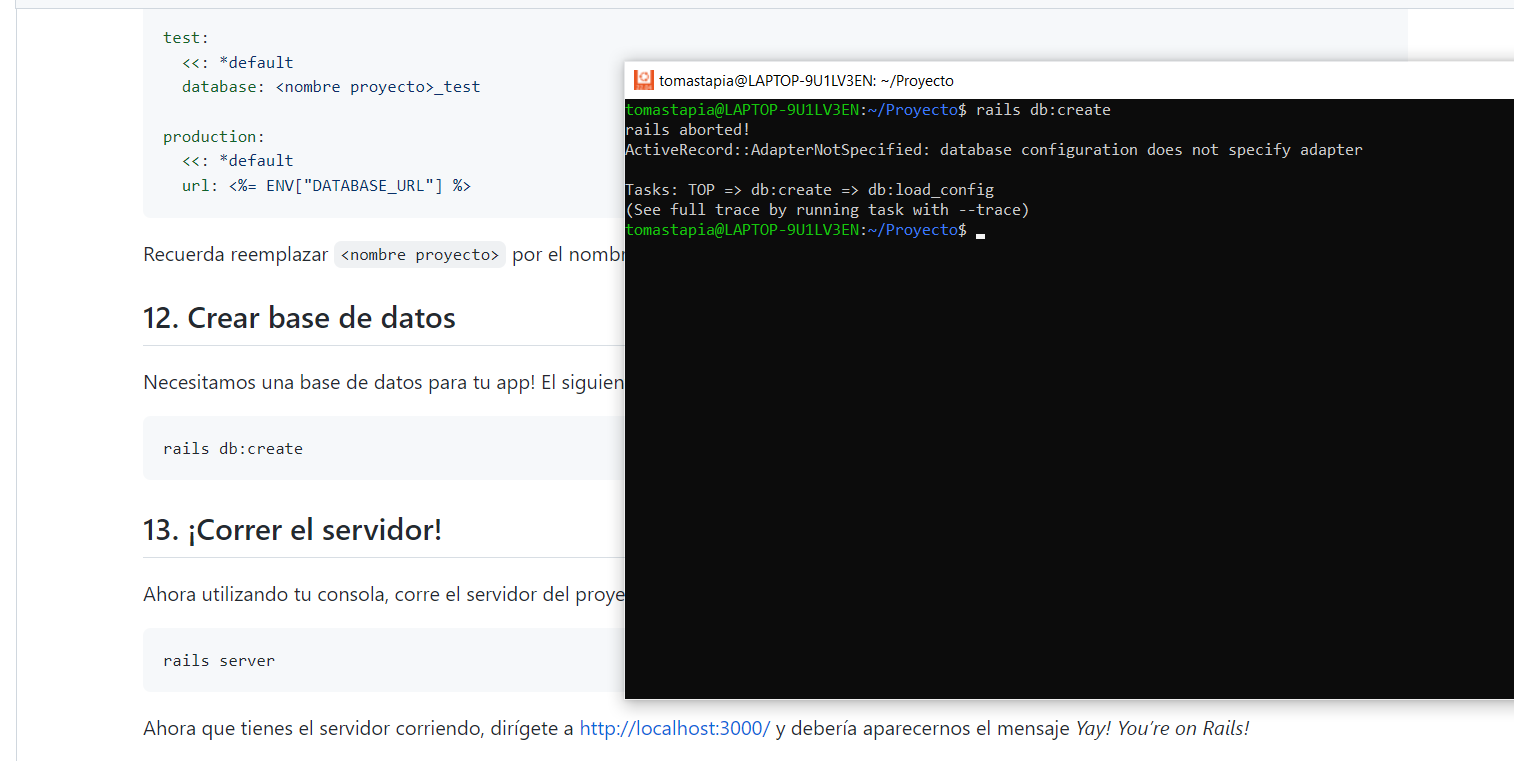The height and width of the screenshot is (761, 1514).
Task: Select the 'rails db:create' code block
Action: click(x=232, y=448)
